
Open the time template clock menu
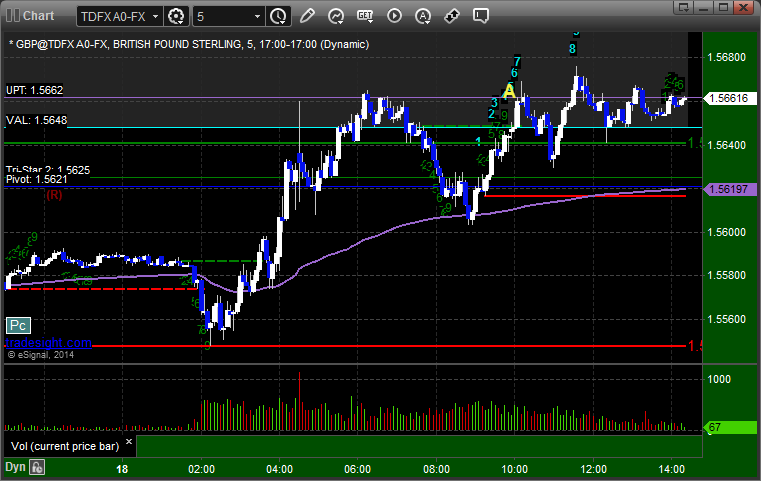tap(278, 16)
